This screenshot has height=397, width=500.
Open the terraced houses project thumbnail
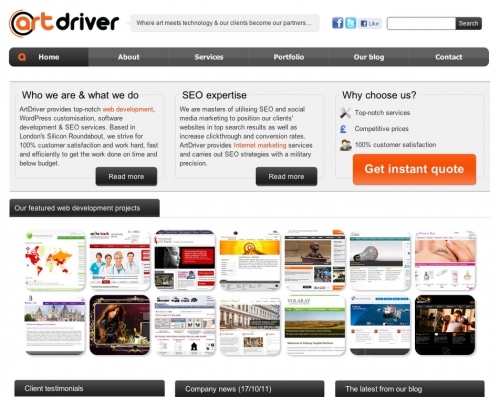tap(250, 325)
